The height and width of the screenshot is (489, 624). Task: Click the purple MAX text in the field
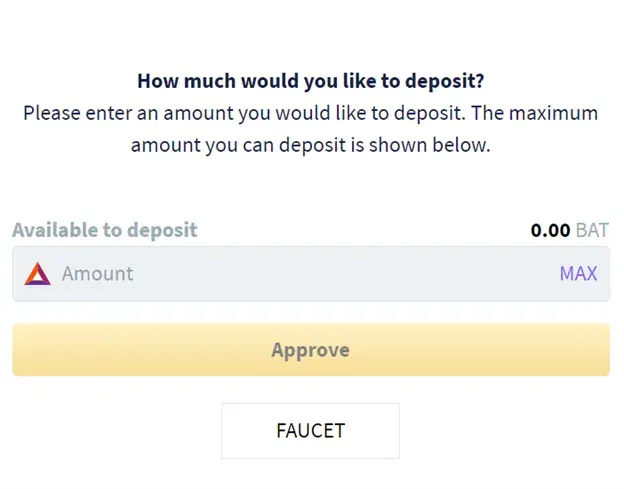(578, 274)
